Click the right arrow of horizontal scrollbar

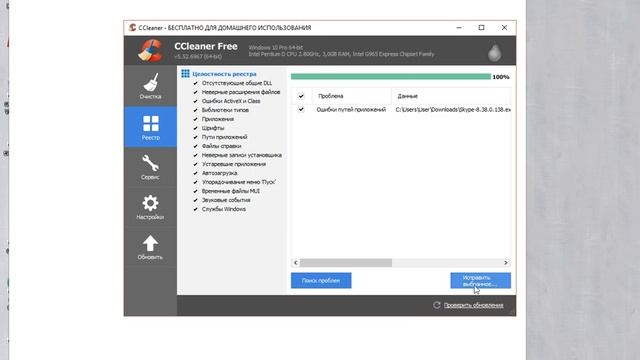pyautogui.click(x=506, y=262)
